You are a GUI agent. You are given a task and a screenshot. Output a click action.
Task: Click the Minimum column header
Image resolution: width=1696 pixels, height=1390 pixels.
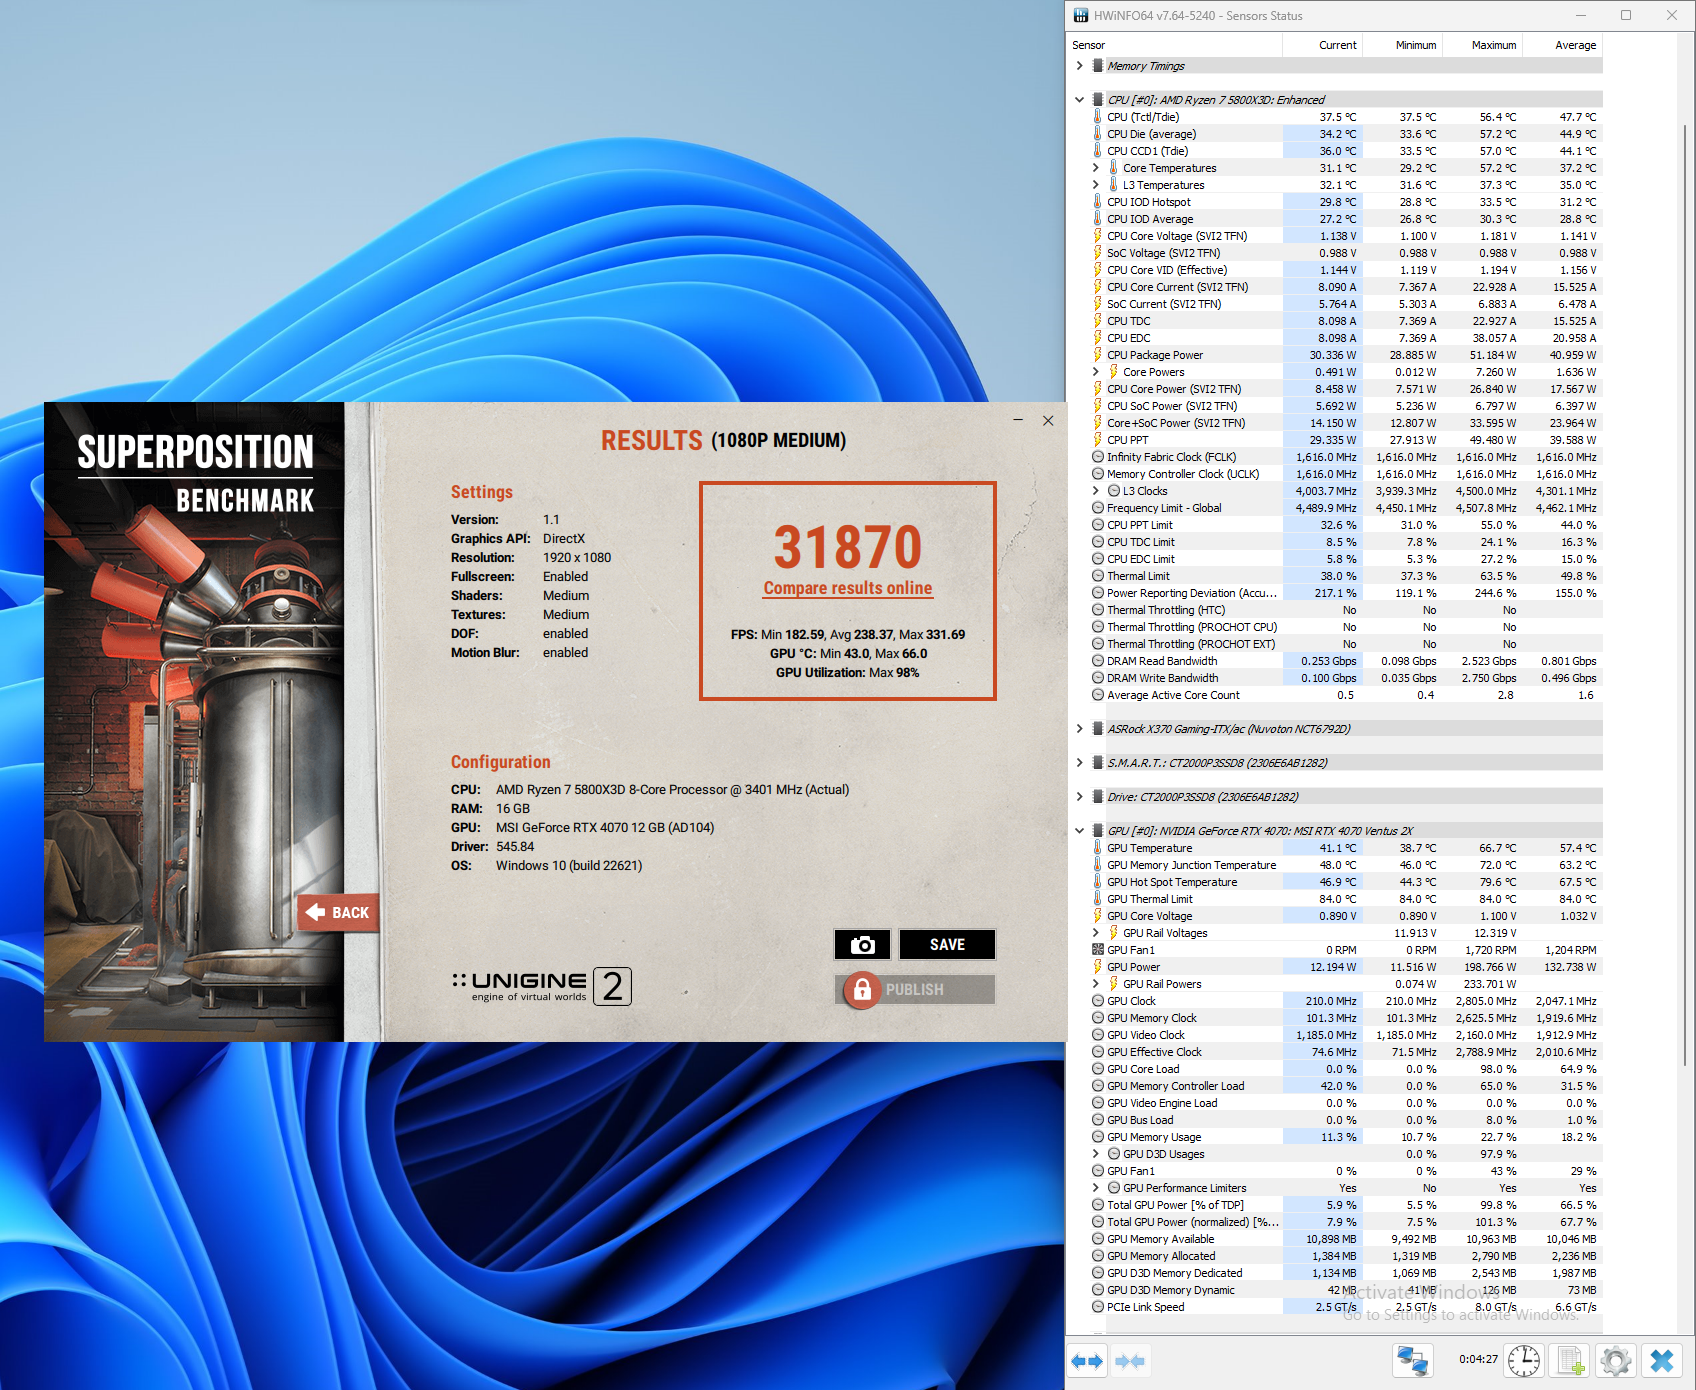(1403, 45)
